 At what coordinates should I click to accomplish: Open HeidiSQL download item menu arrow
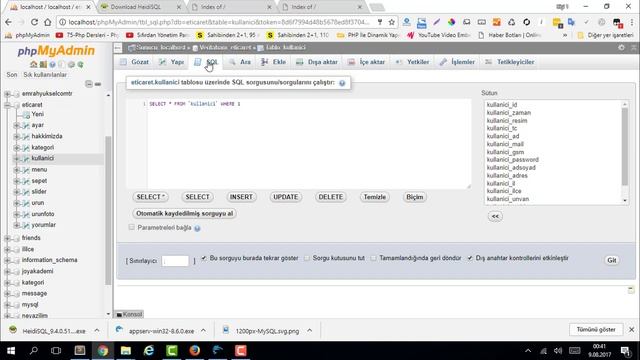[x=97, y=331]
